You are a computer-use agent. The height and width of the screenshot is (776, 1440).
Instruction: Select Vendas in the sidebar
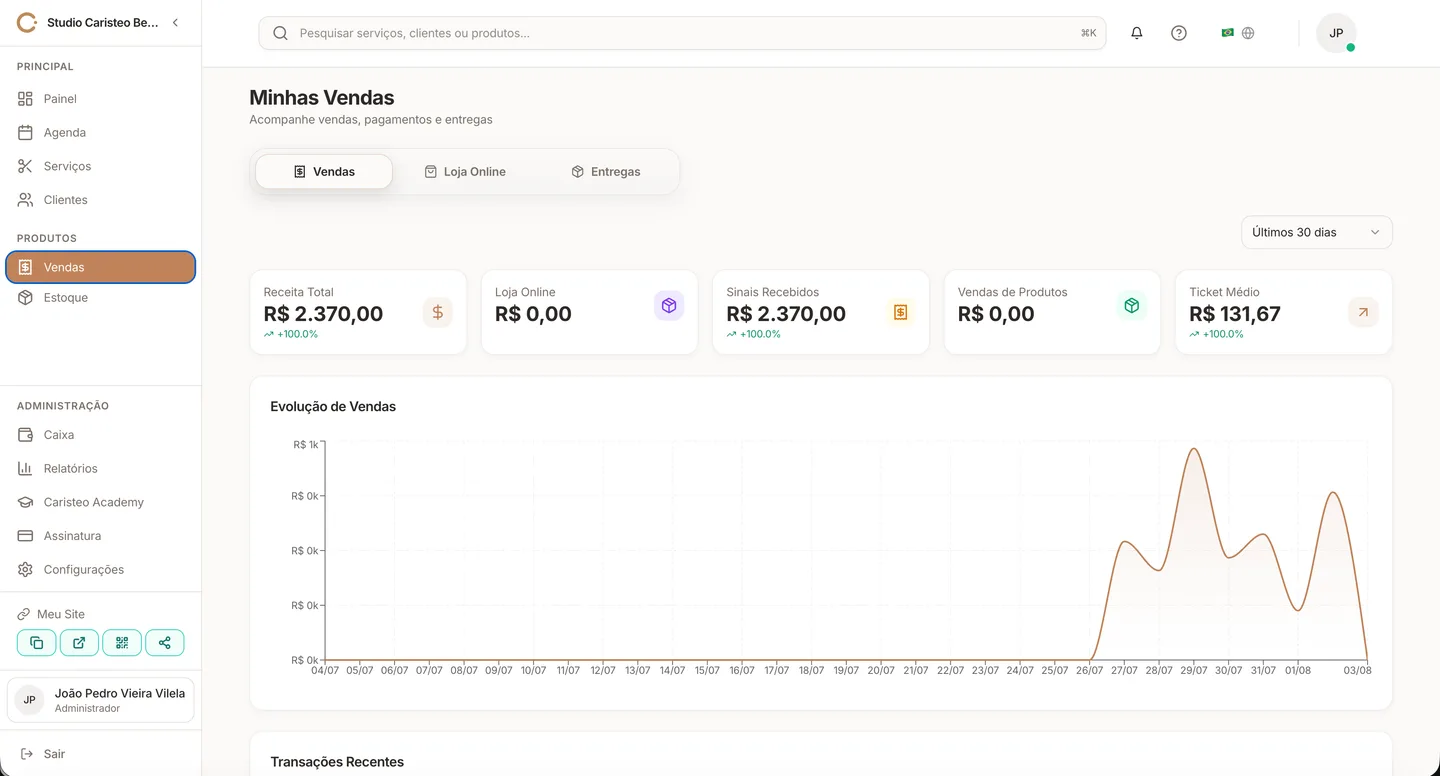100,267
